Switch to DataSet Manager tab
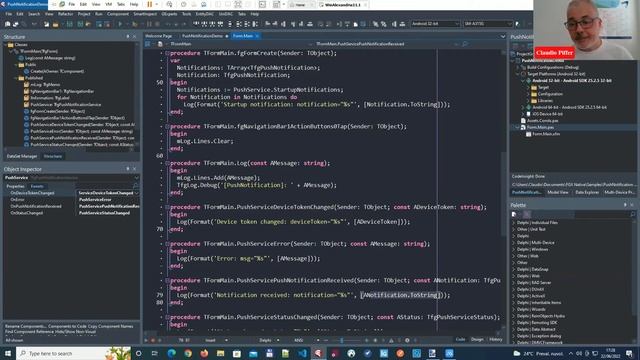 [x=22, y=156]
